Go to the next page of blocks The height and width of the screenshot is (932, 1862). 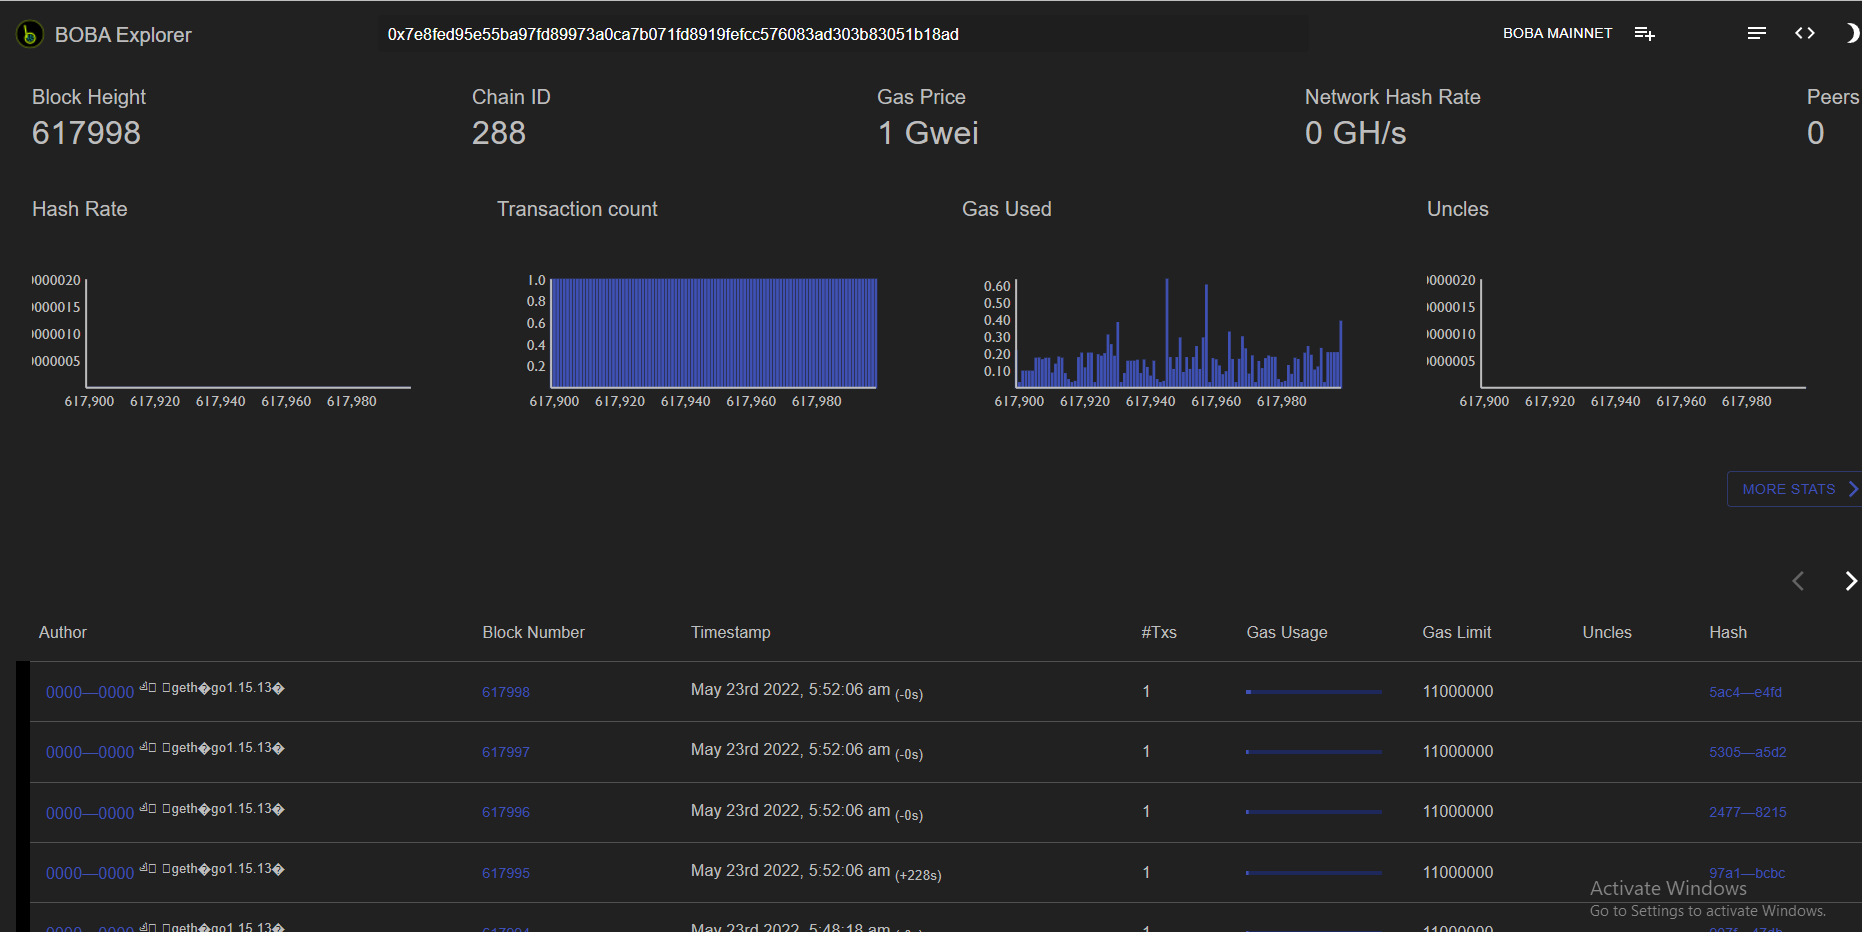(x=1850, y=581)
